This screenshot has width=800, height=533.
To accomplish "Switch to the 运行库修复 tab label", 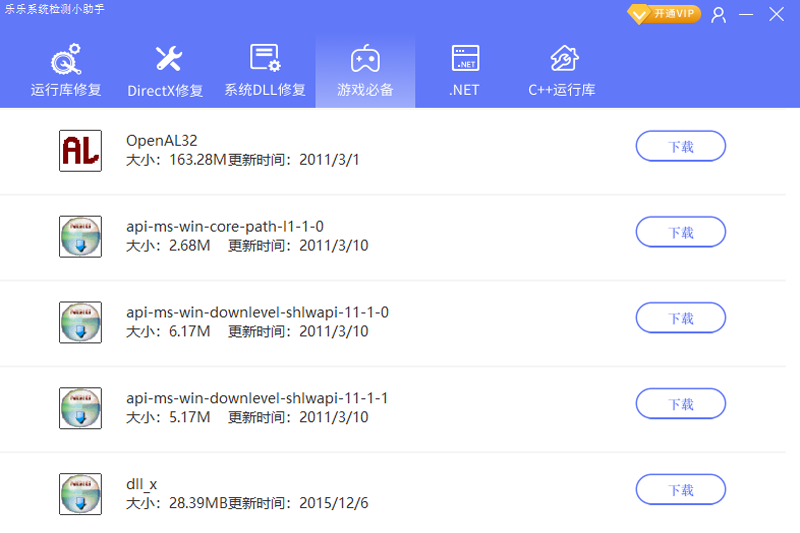I will pos(66,90).
